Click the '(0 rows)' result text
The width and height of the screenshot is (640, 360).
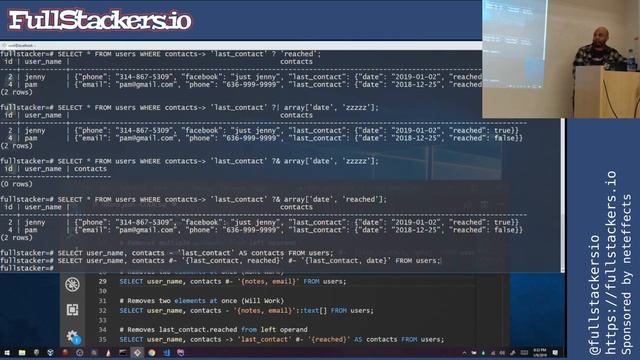16,184
